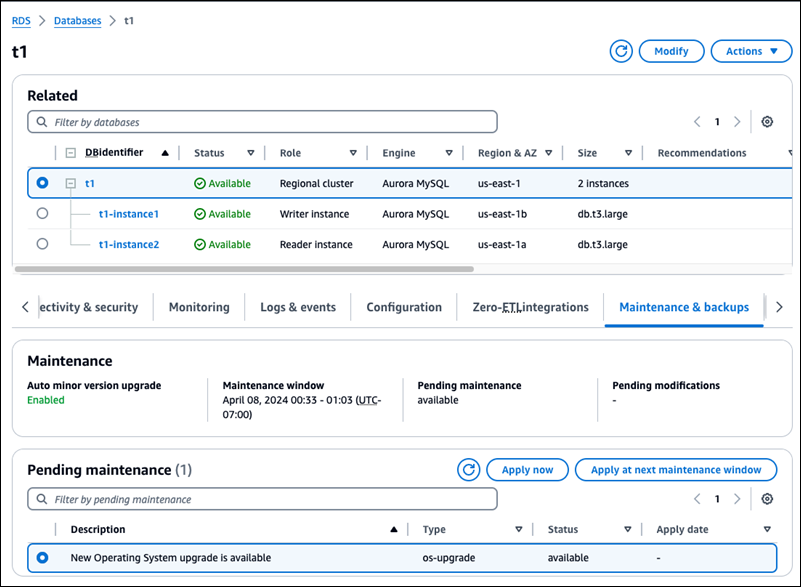Open the Related table preferences gear
The width and height of the screenshot is (801, 587).
click(x=767, y=121)
